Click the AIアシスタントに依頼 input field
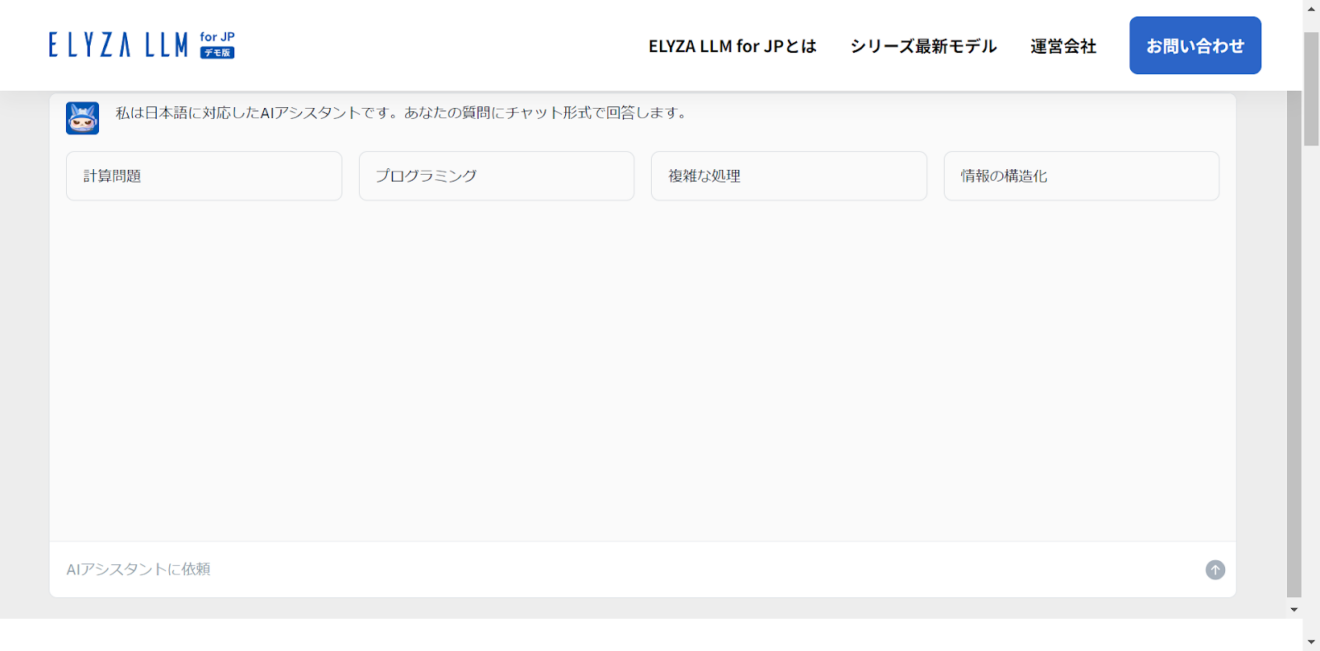1320x651 pixels. click(x=400, y=569)
